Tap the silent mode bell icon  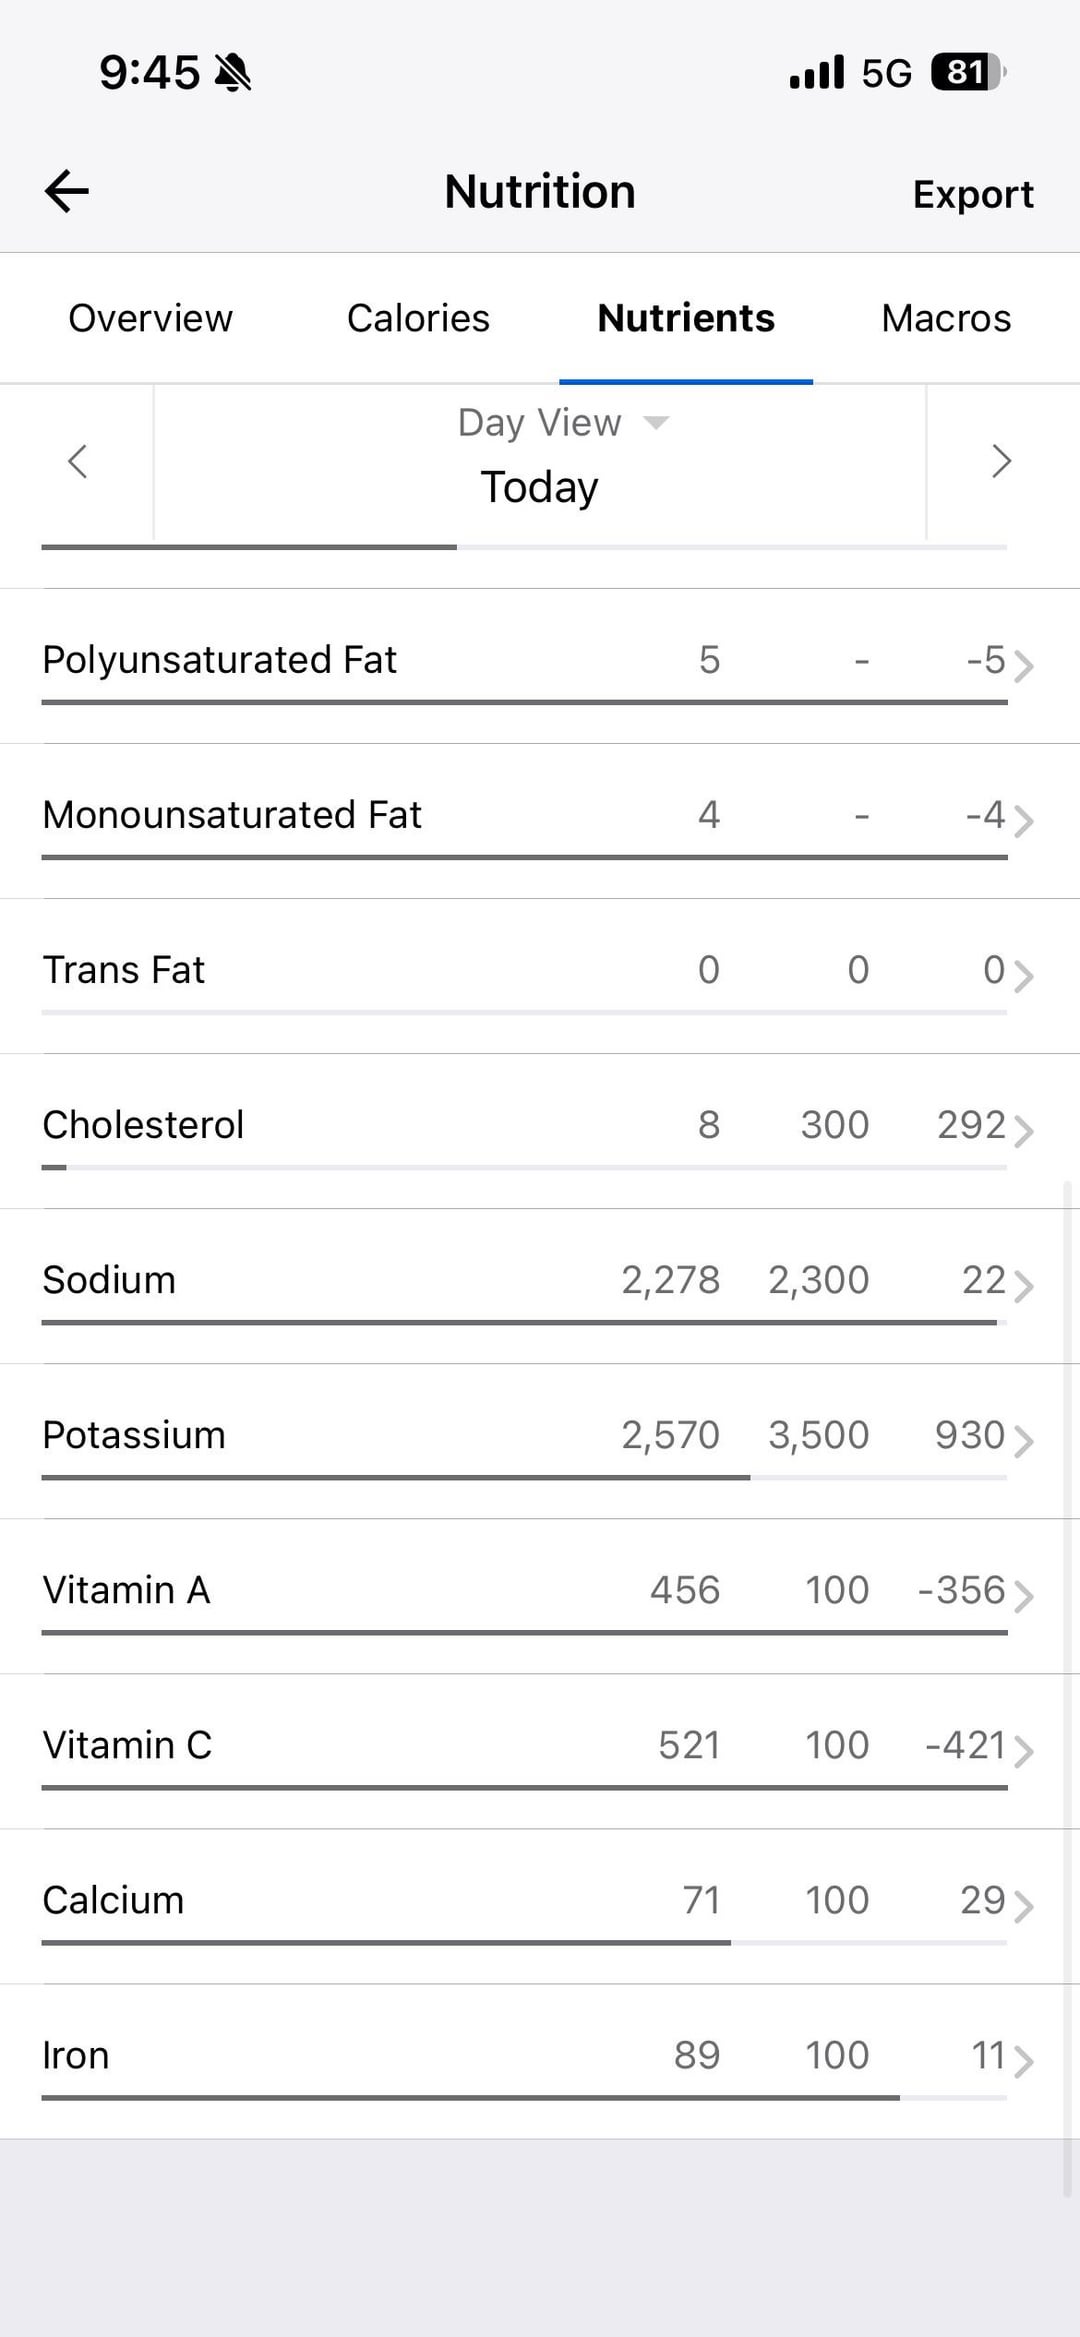[x=233, y=73]
